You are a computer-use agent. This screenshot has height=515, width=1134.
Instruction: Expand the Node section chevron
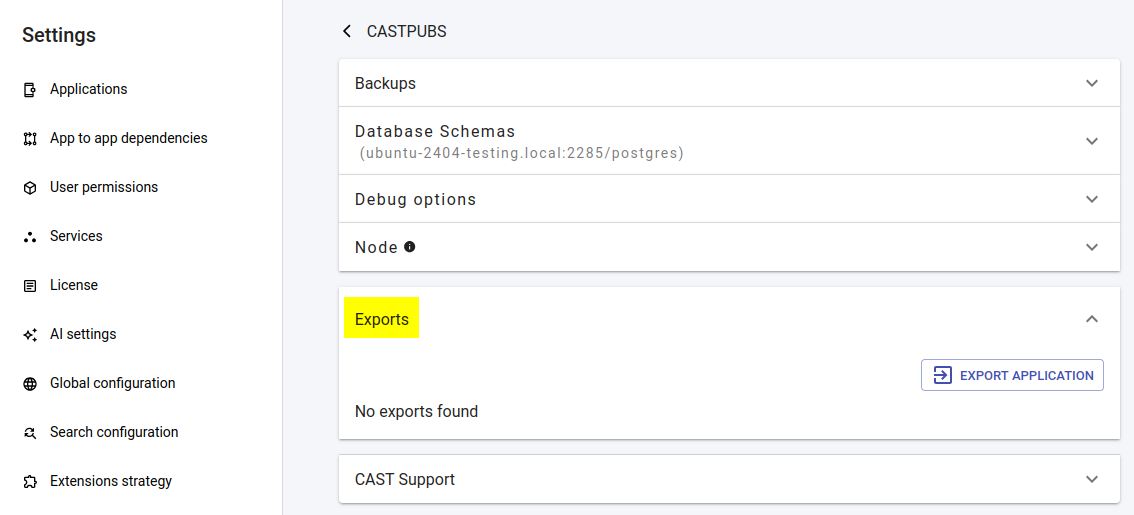(1092, 247)
